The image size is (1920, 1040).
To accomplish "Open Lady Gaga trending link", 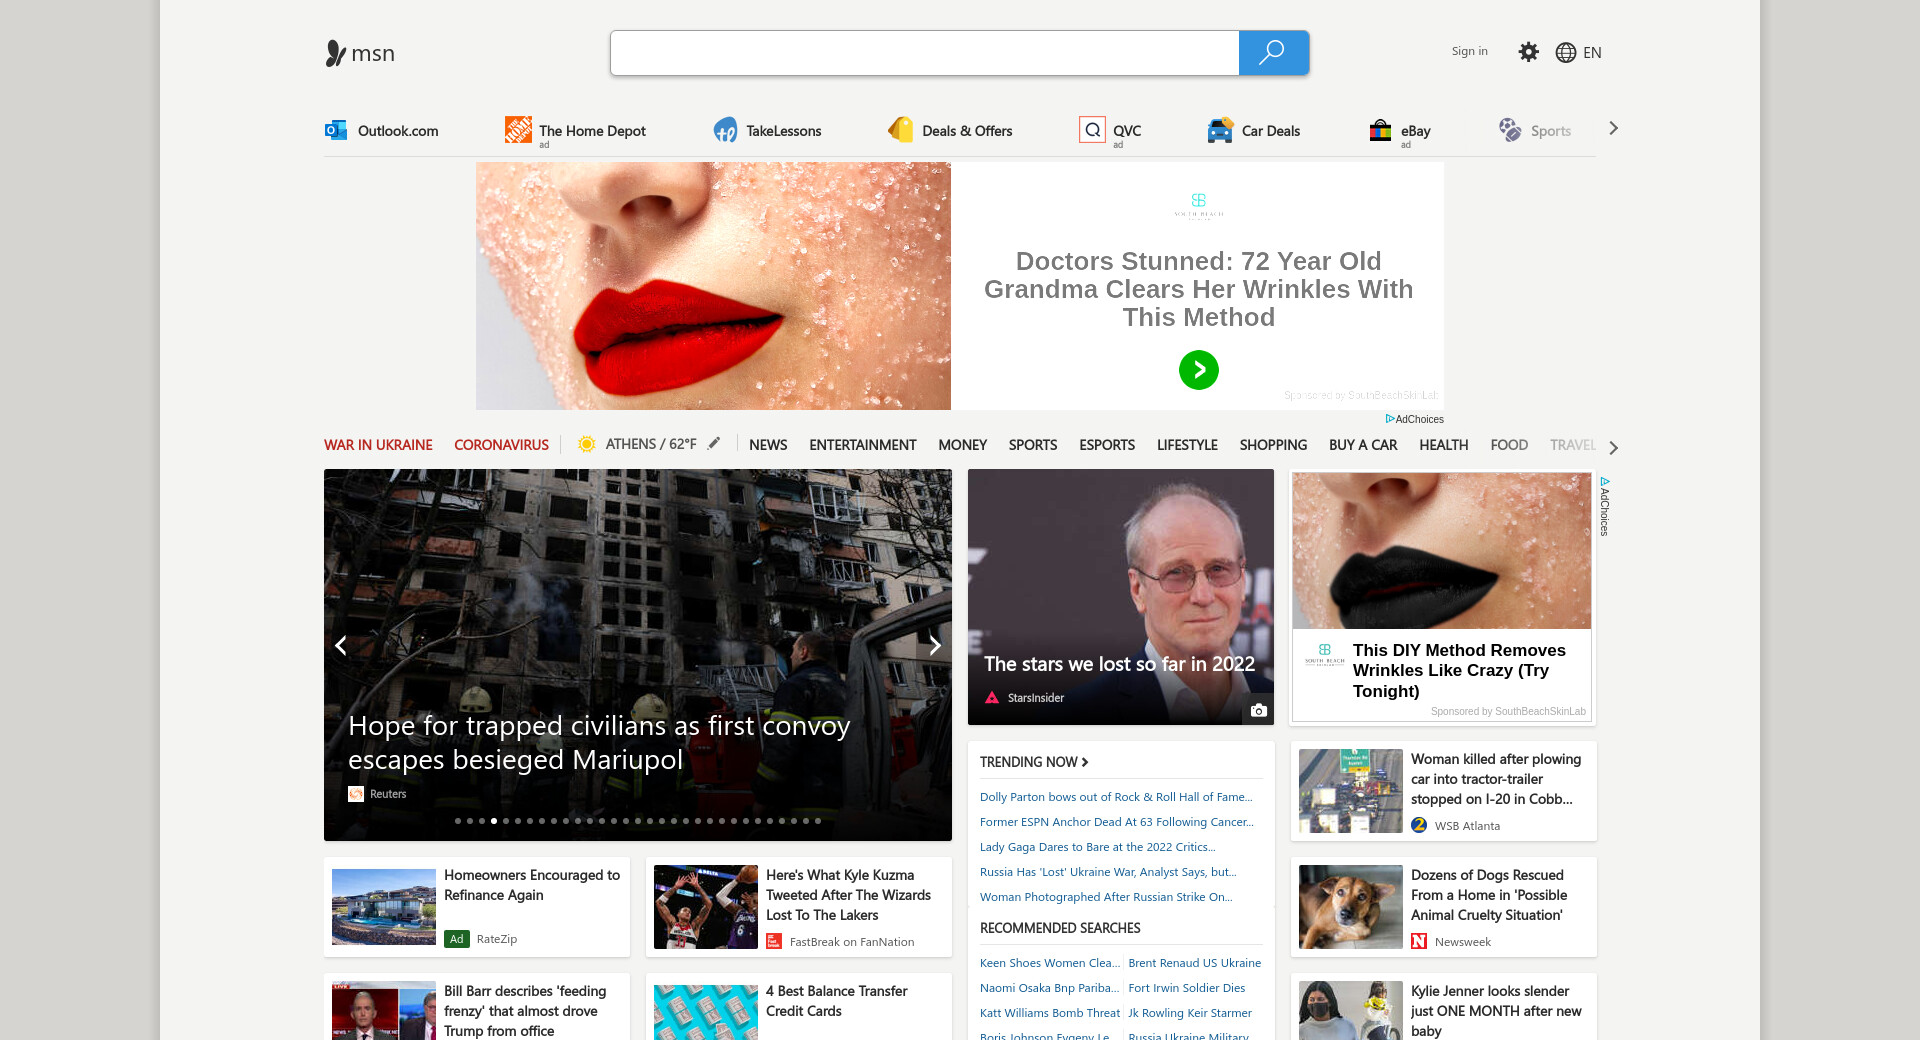I will click(x=1098, y=847).
